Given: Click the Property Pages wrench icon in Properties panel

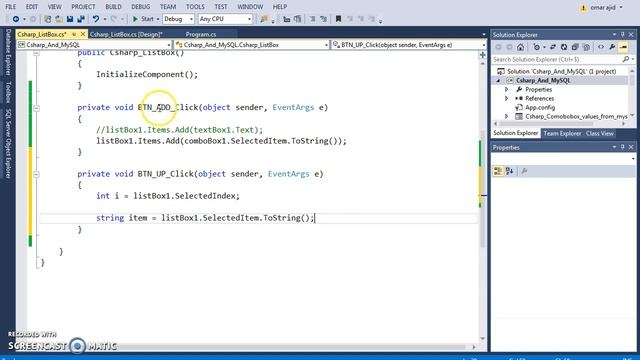Looking at the screenshot, I should pyautogui.click(x=524, y=171).
